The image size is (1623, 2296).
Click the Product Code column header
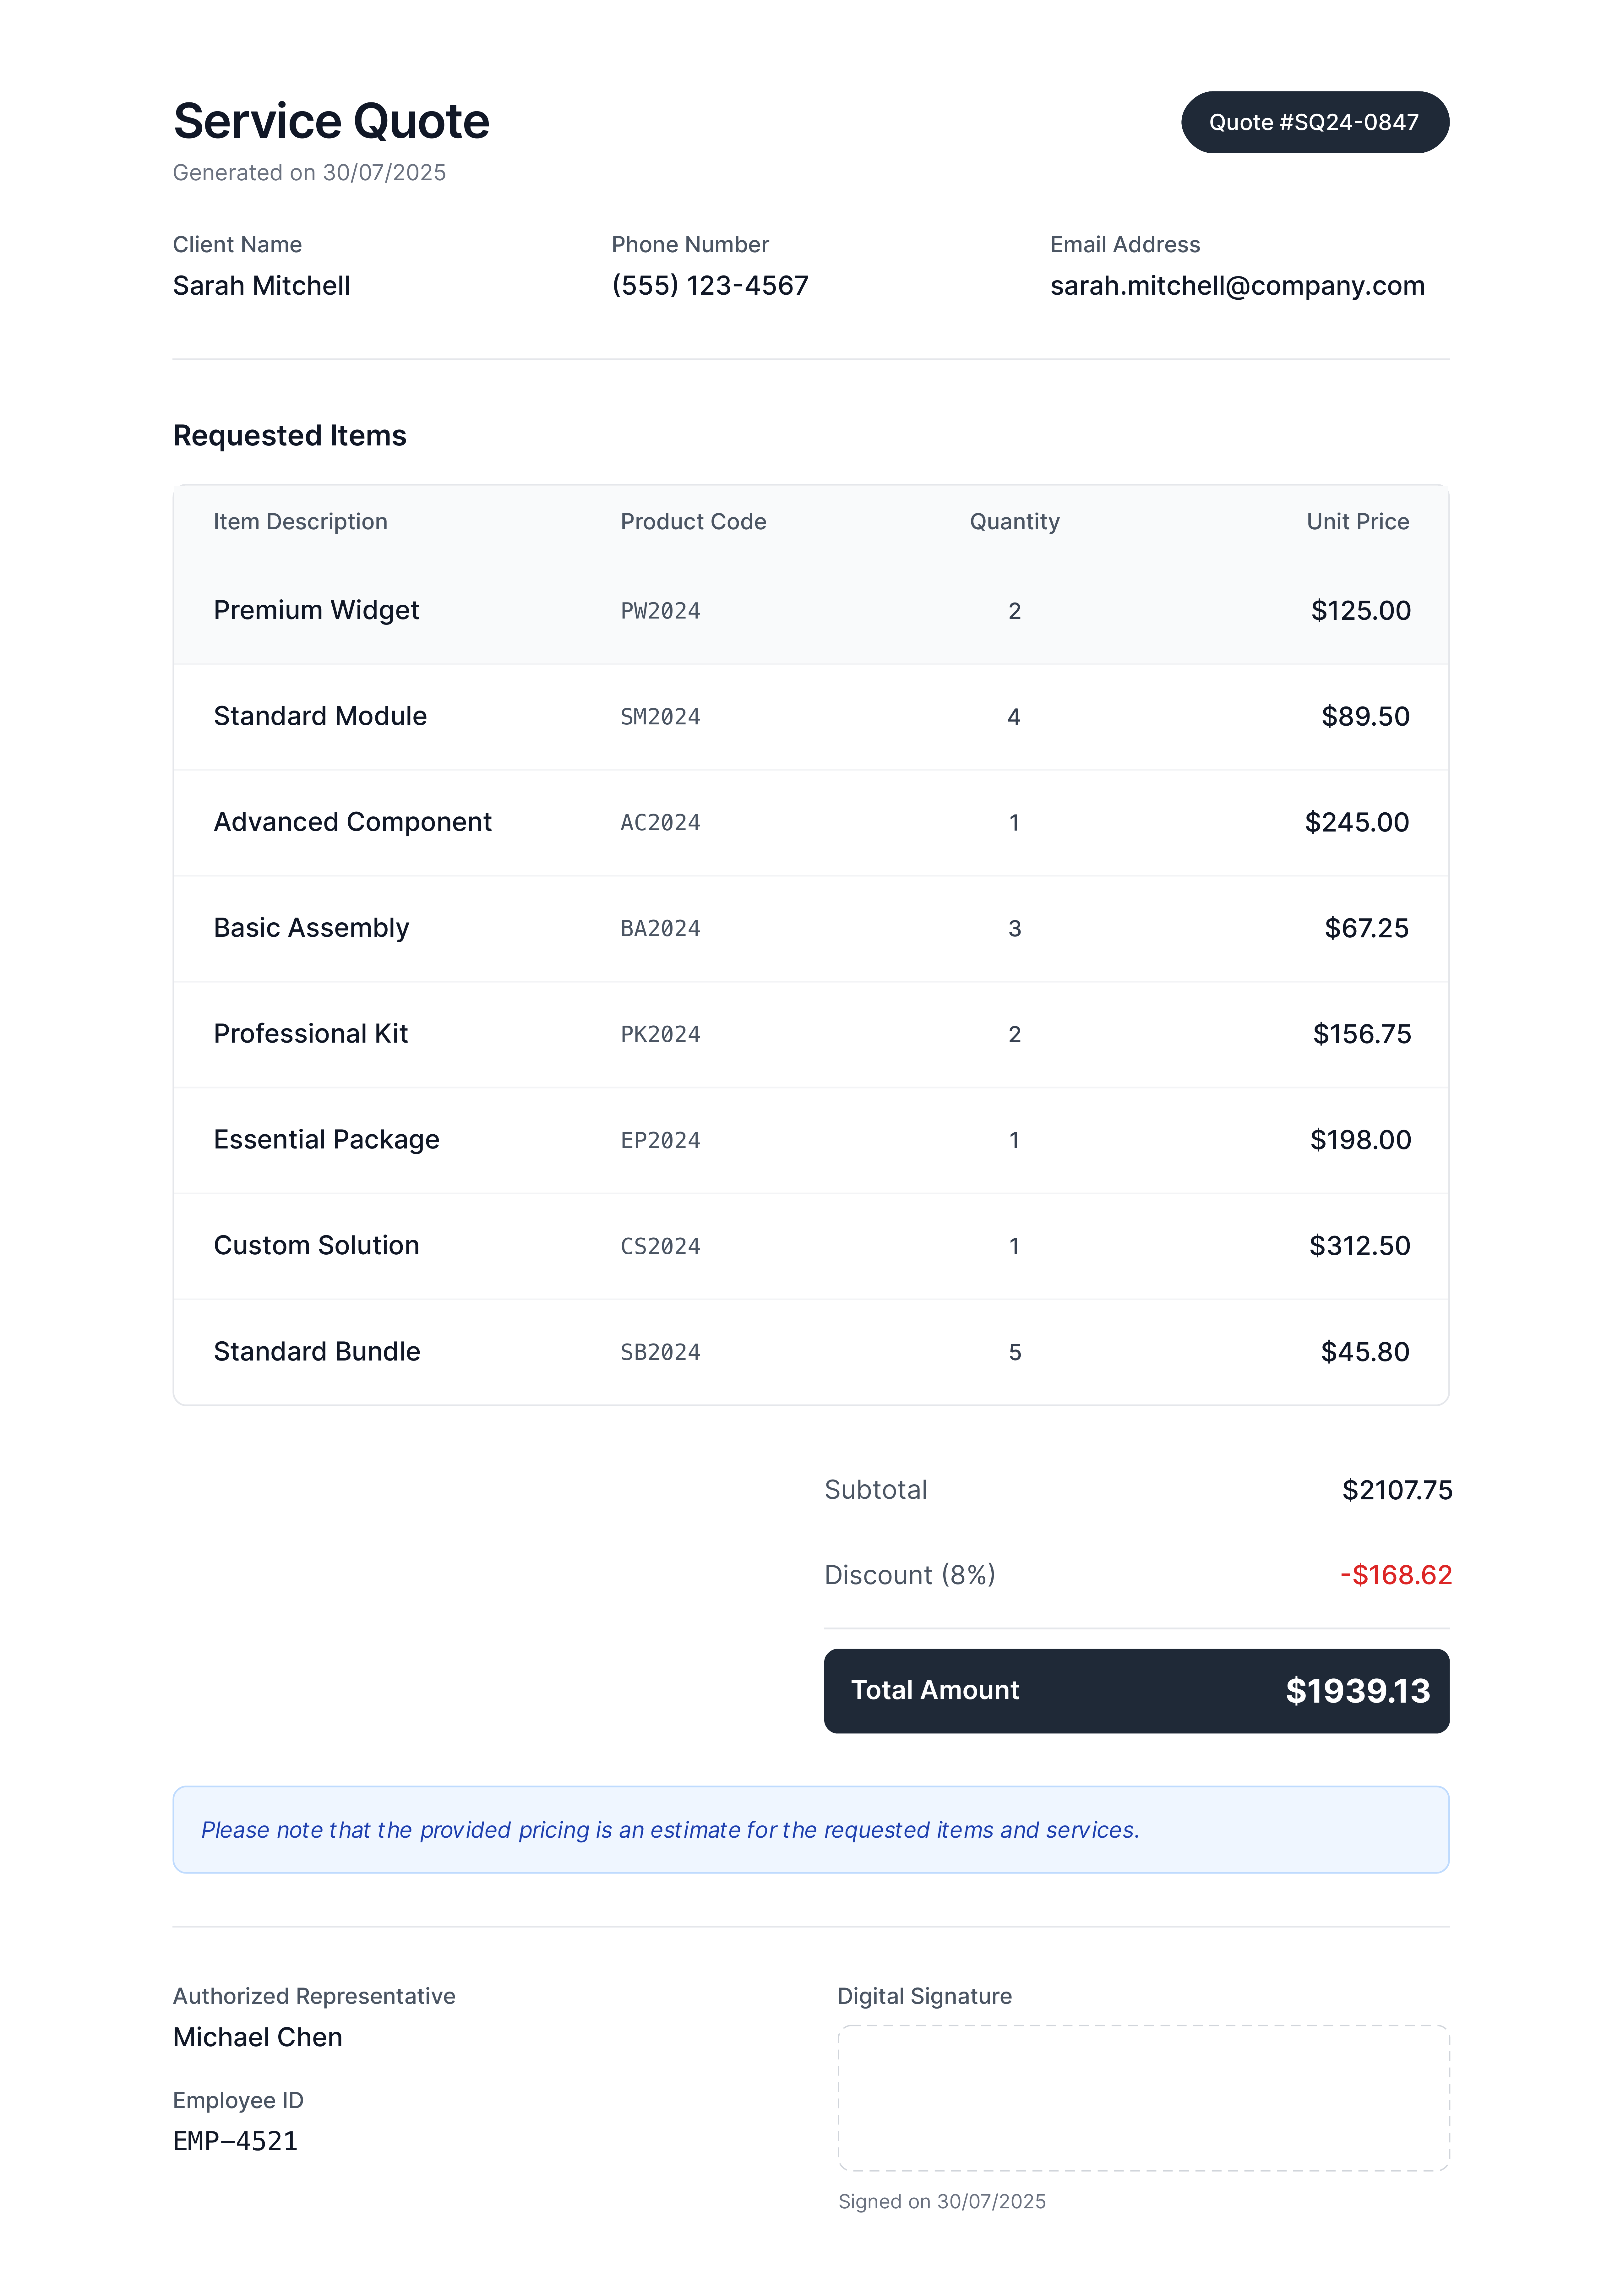coord(693,522)
